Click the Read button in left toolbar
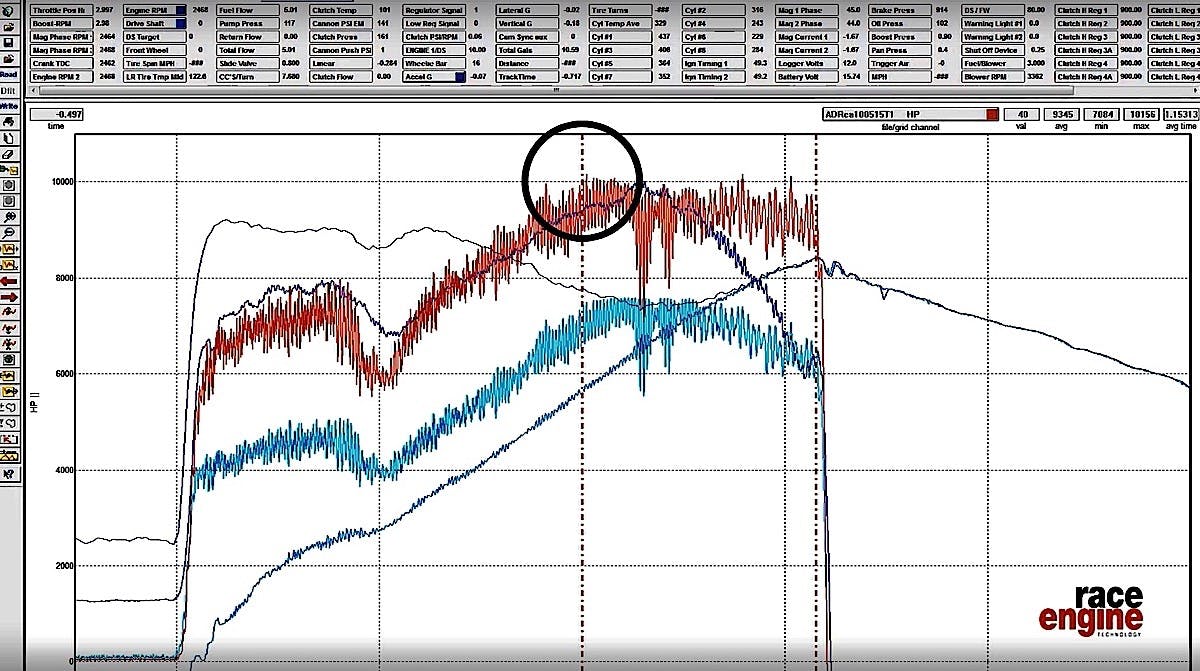The height and width of the screenshot is (671, 1200). pyautogui.click(x=8, y=74)
